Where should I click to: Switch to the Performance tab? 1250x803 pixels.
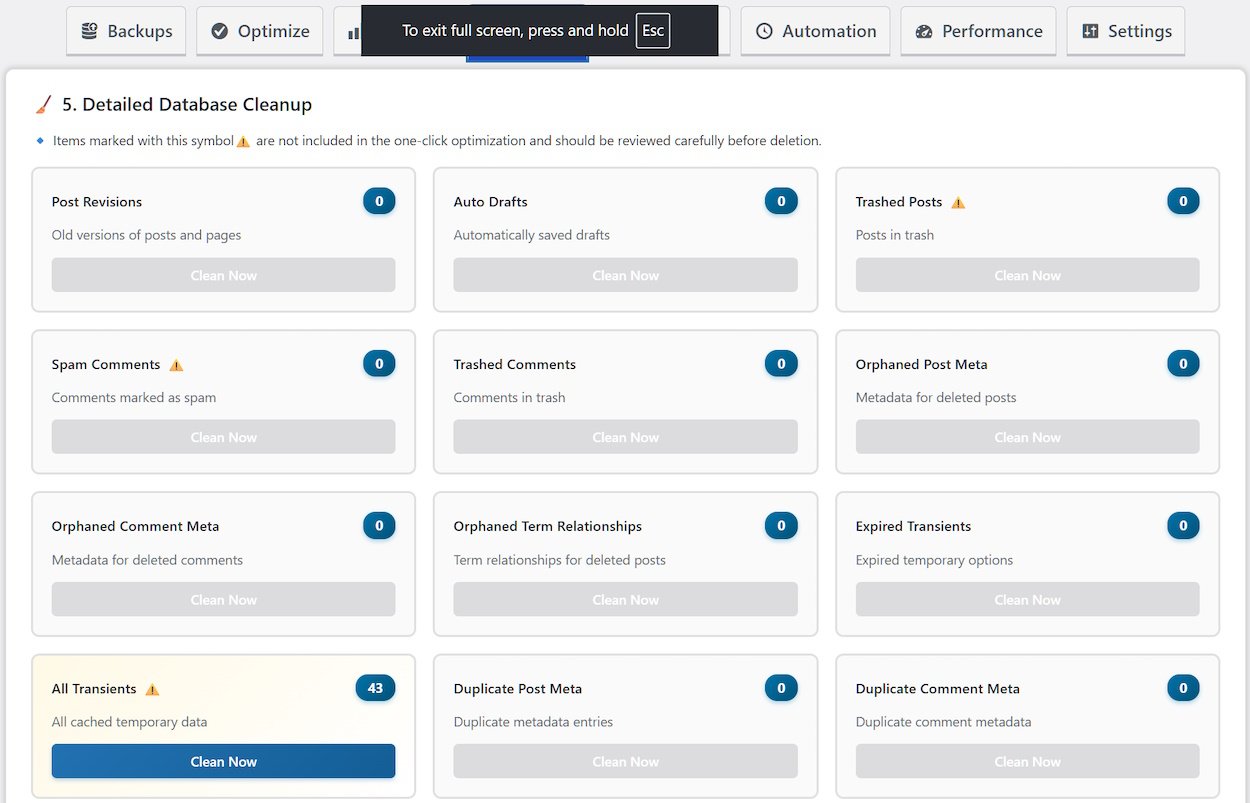click(x=979, y=31)
